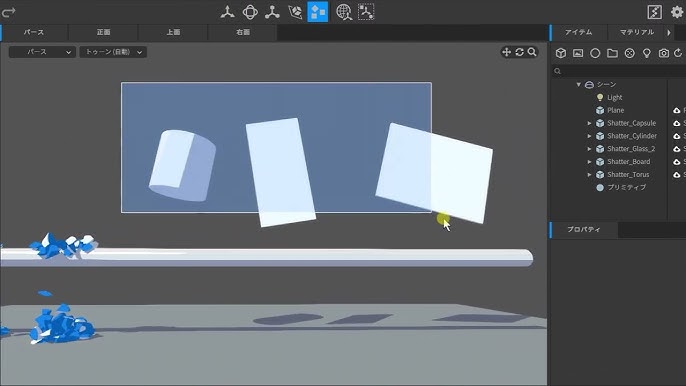Screen dimensions: 686x386
Task: Click the crossed-circle effect icon
Action: click(630, 53)
